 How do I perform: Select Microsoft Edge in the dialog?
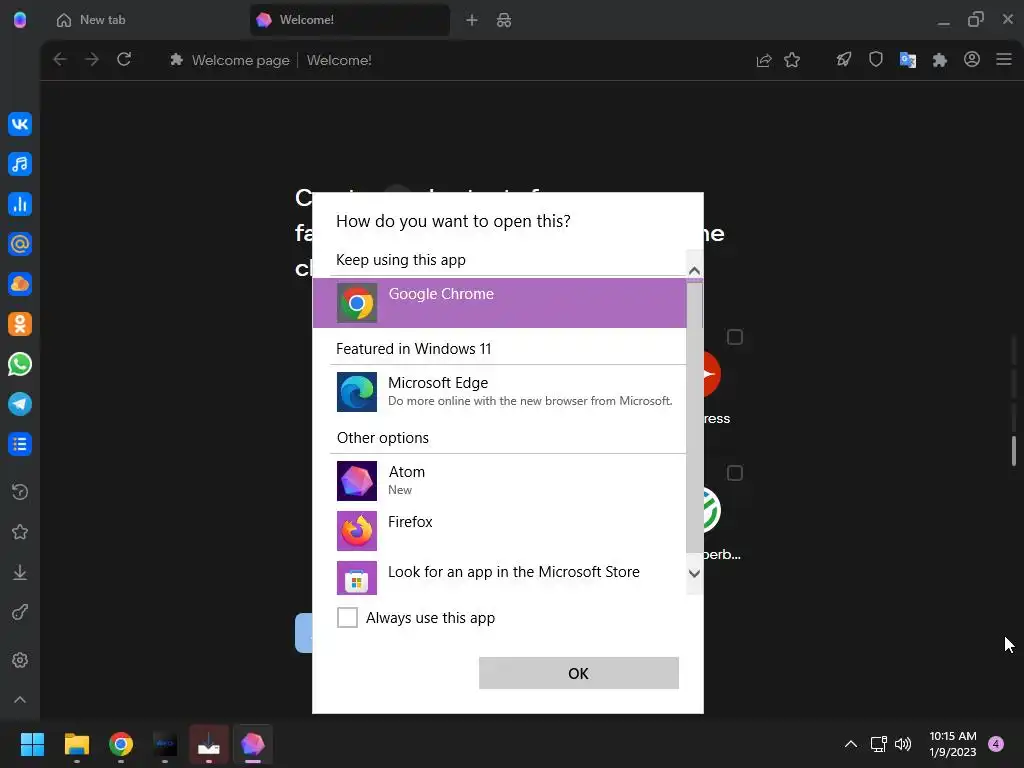tap(500, 392)
